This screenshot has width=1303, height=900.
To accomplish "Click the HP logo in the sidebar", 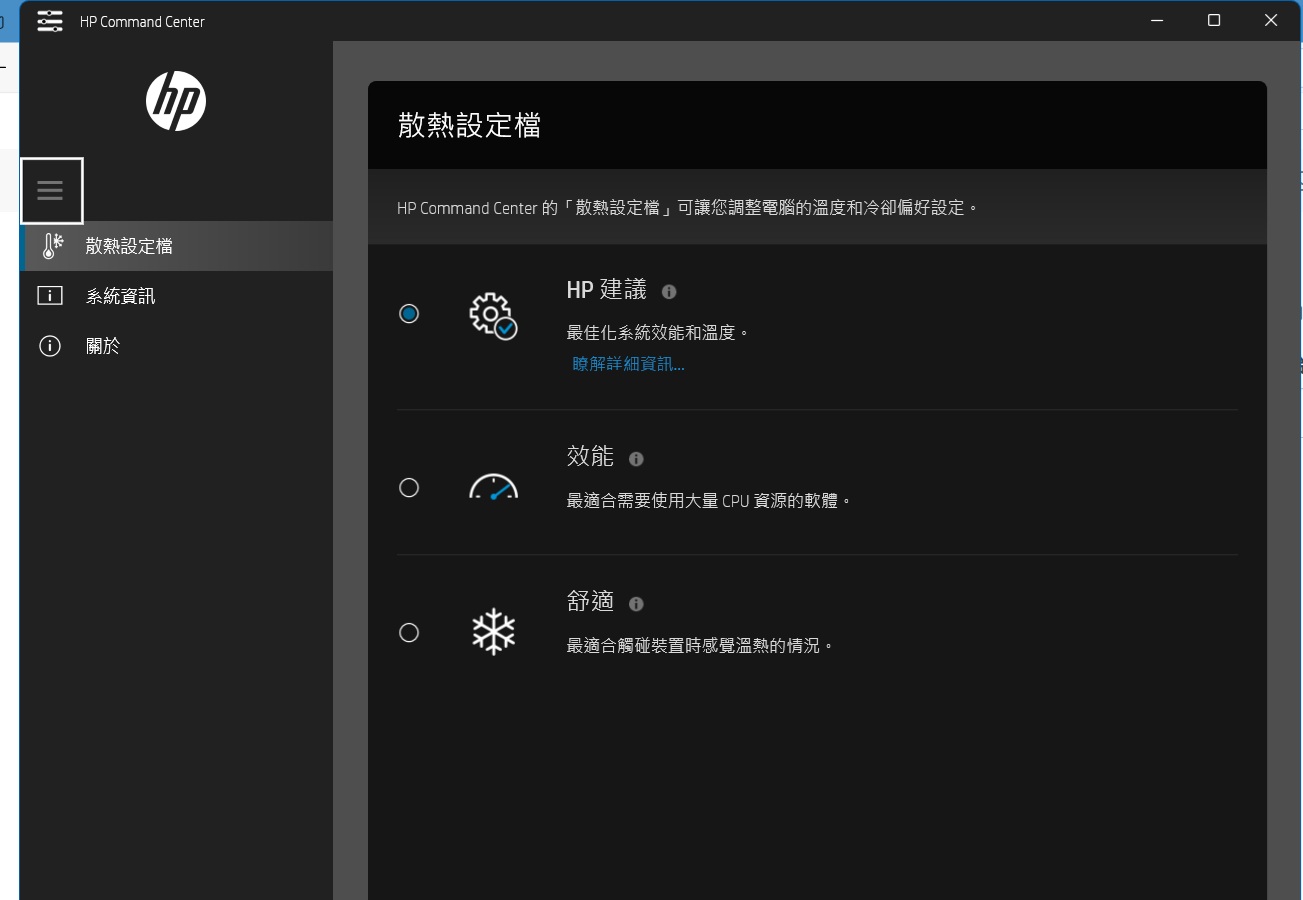I will tap(176, 100).
